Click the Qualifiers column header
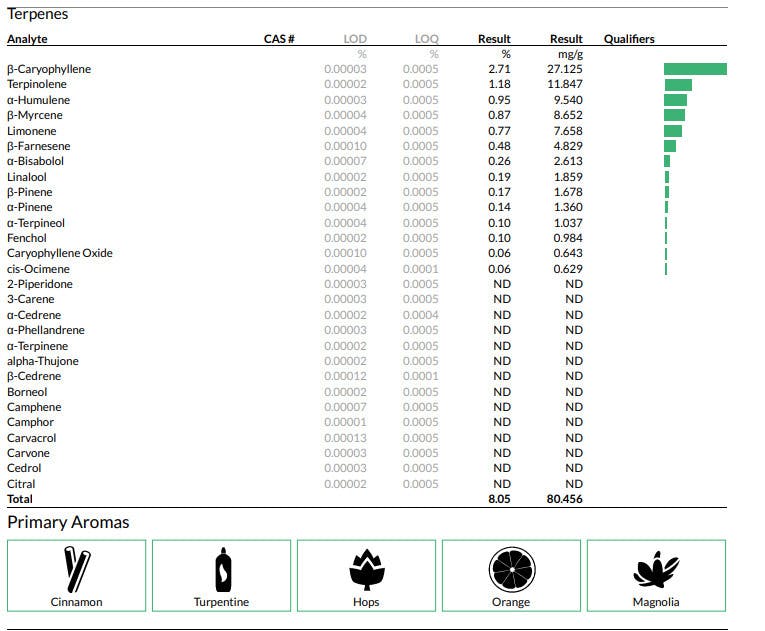 (629, 39)
